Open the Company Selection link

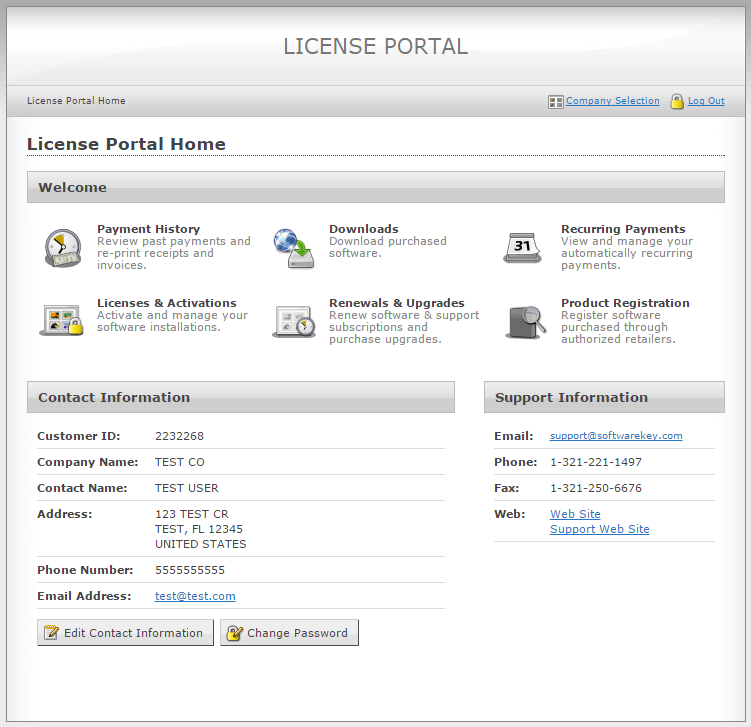pyautogui.click(x=612, y=101)
